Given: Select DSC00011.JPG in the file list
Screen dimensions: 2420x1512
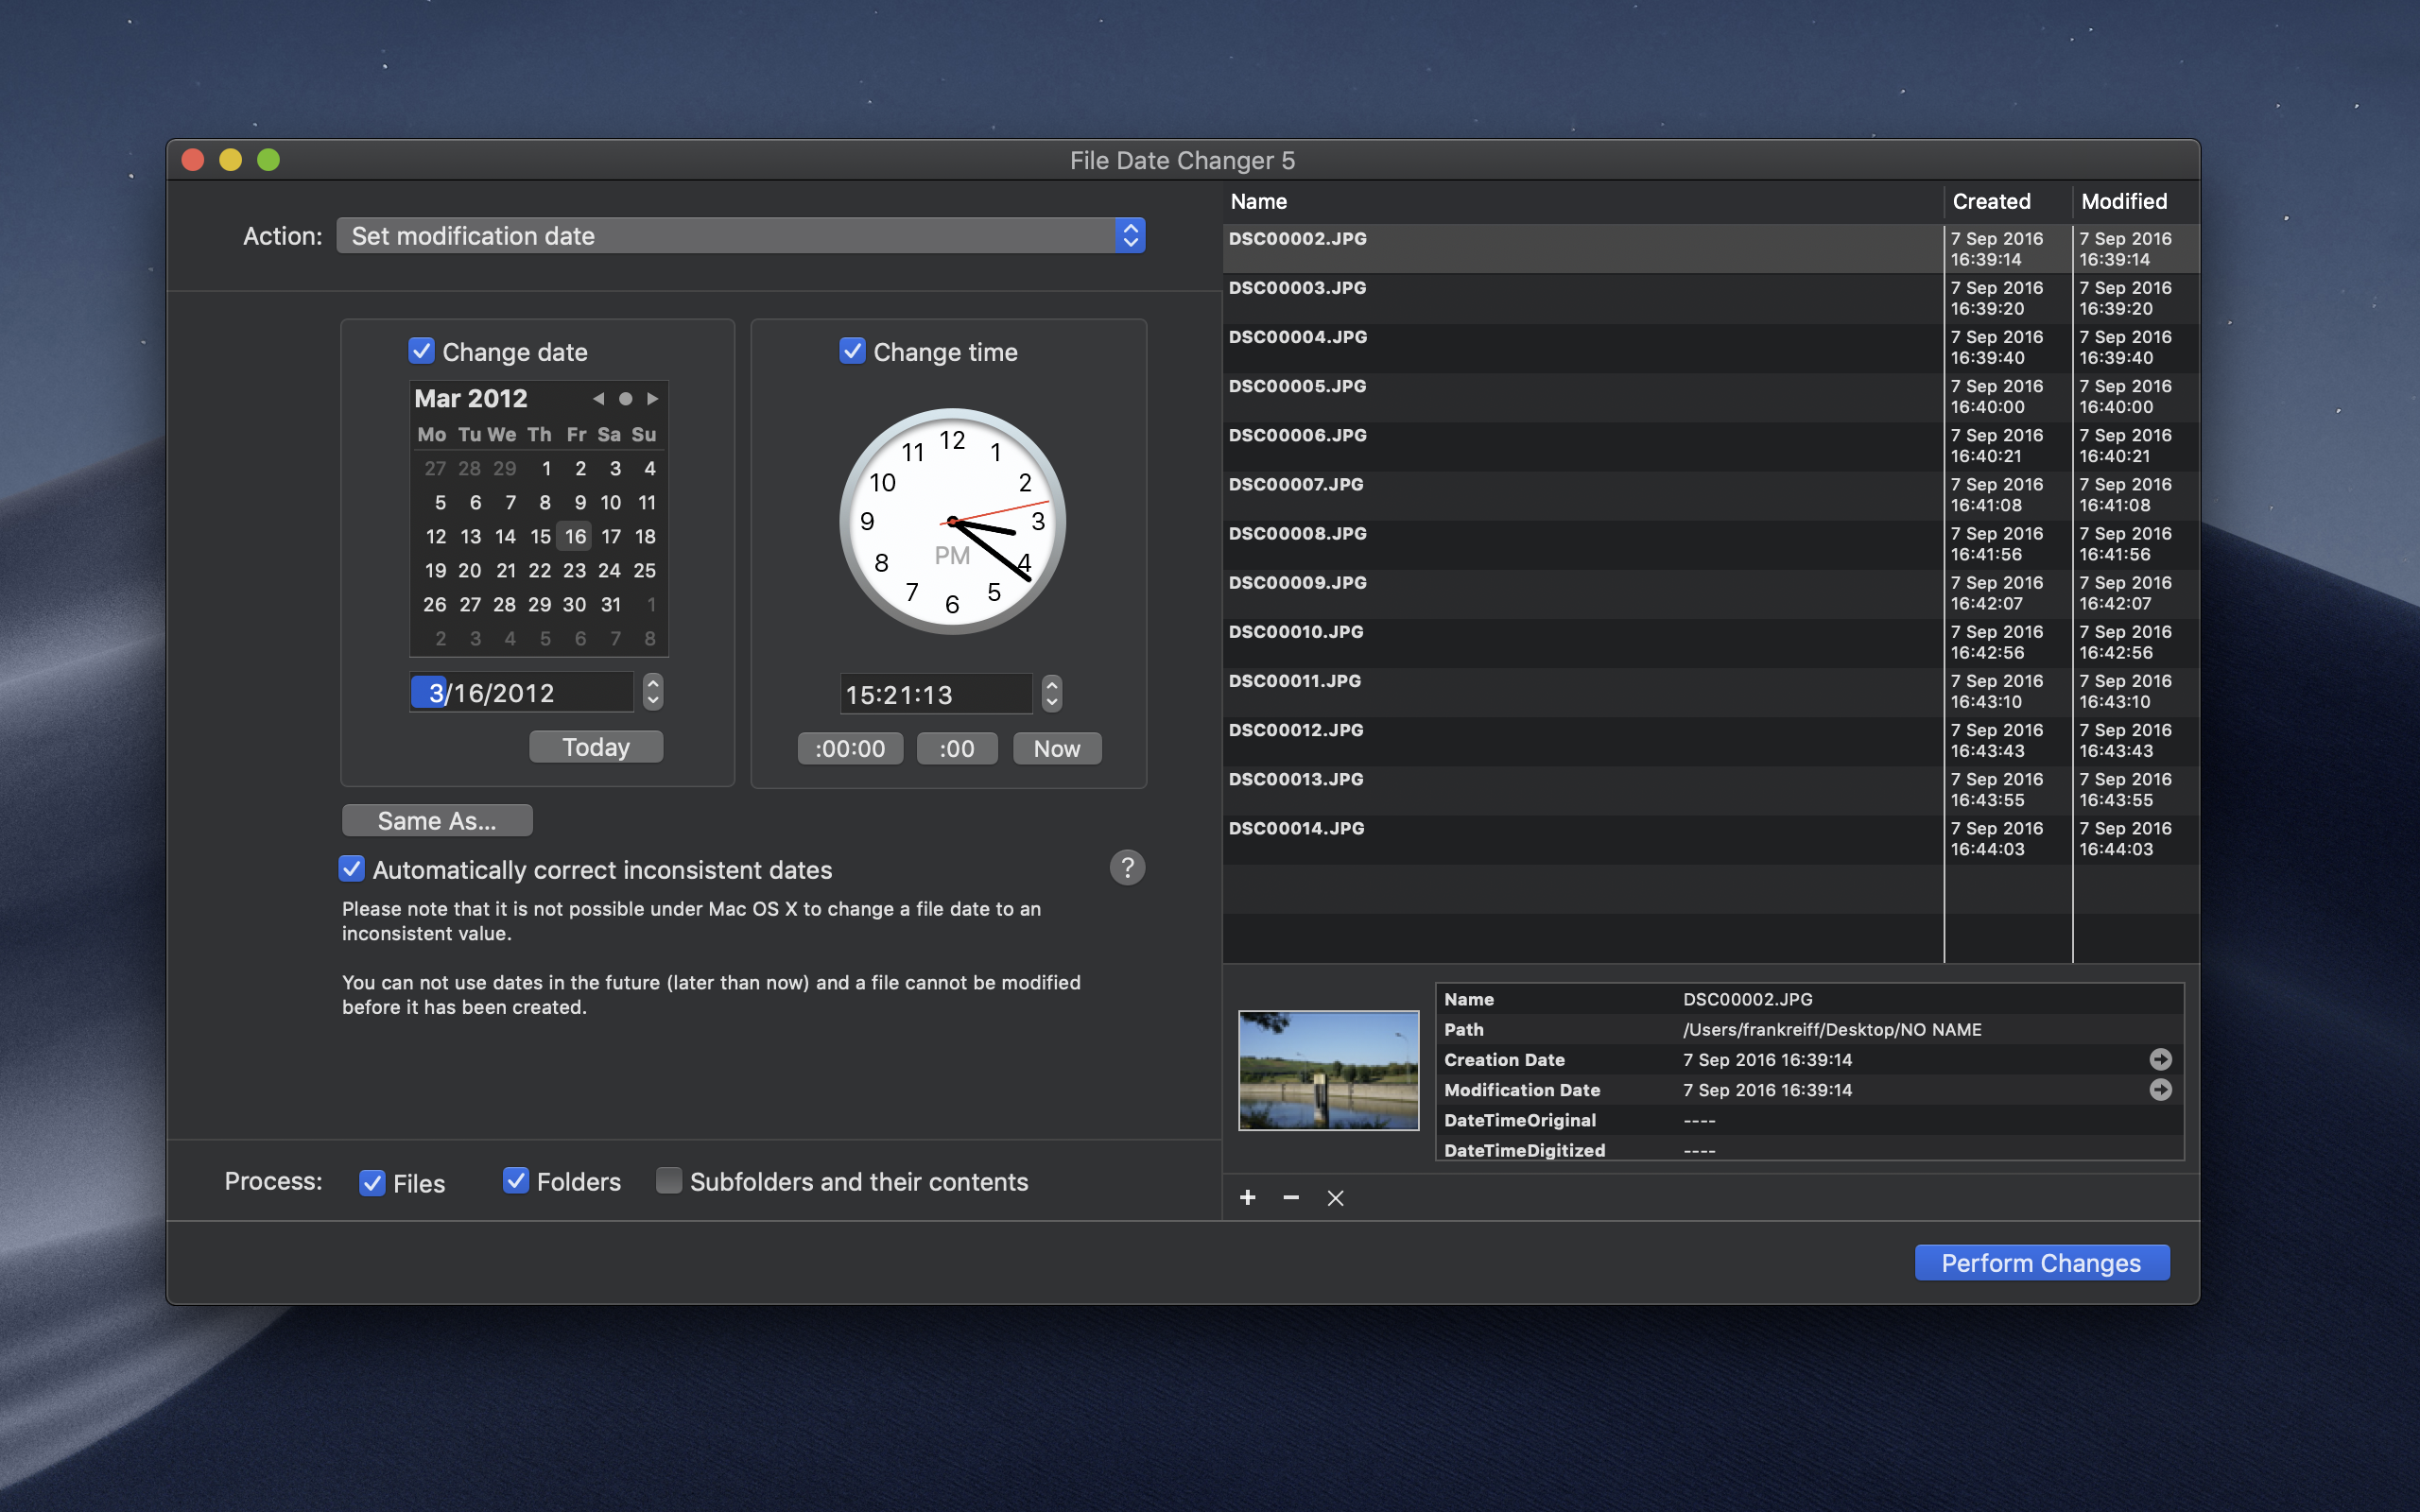Looking at the screenshot, I should click(1710, 691).
